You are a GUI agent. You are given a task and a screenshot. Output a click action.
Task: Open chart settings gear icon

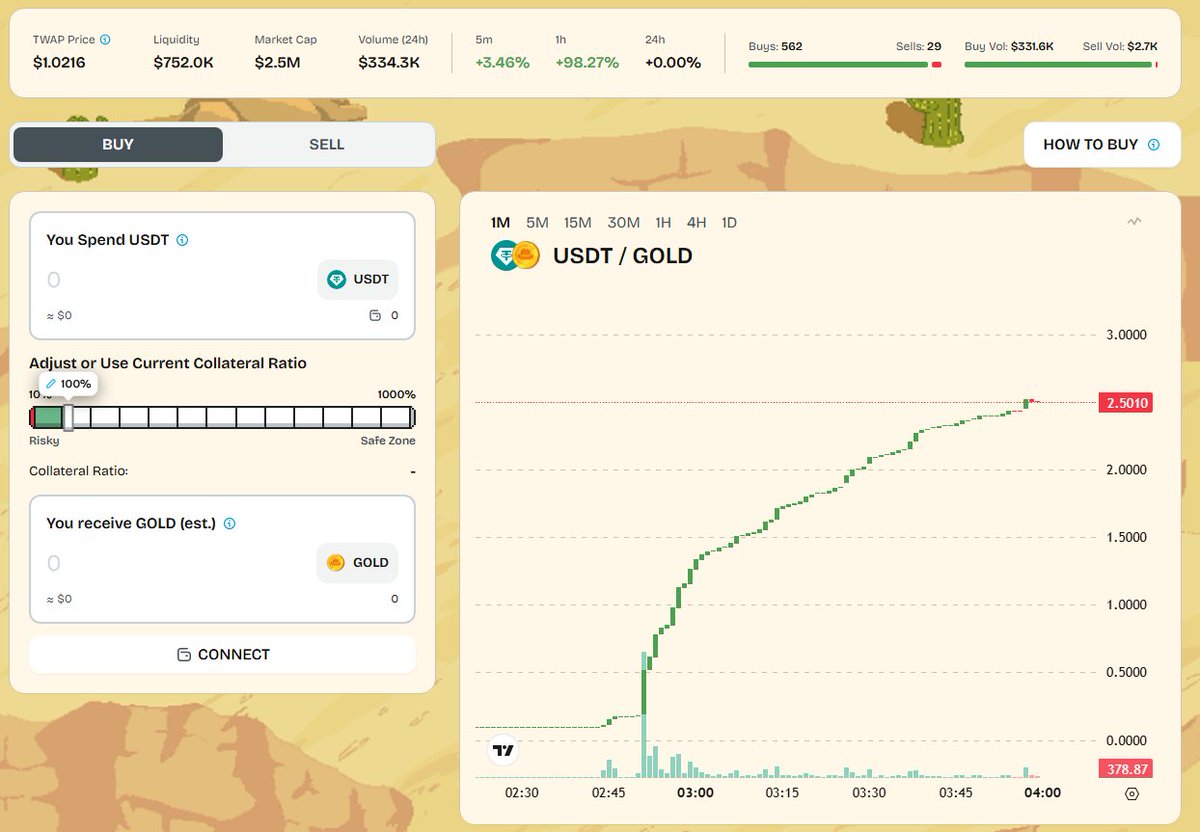click(1131, 793)
